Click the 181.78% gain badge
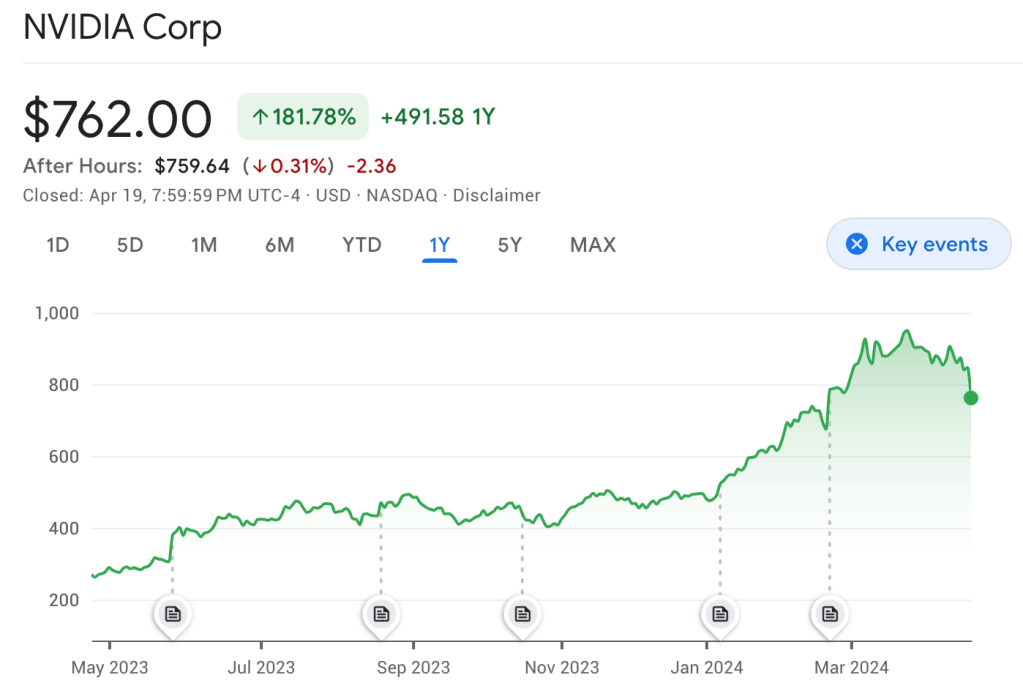The height and width of the screenshot is (694, 1023). tap(302, 117)
